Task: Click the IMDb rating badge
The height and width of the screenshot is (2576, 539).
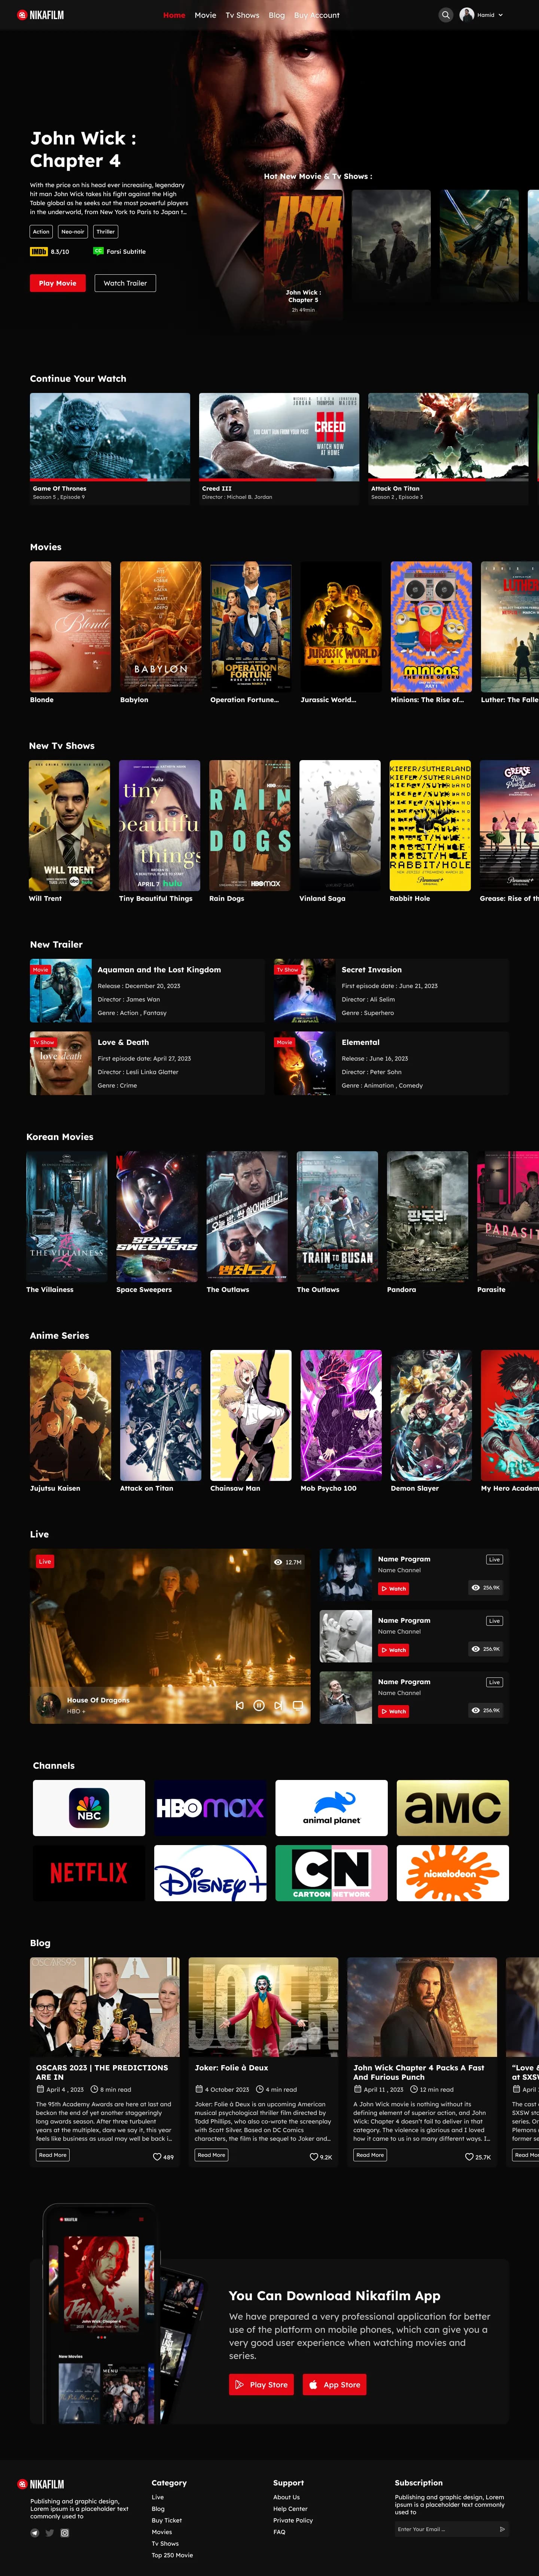Action: 38,252
